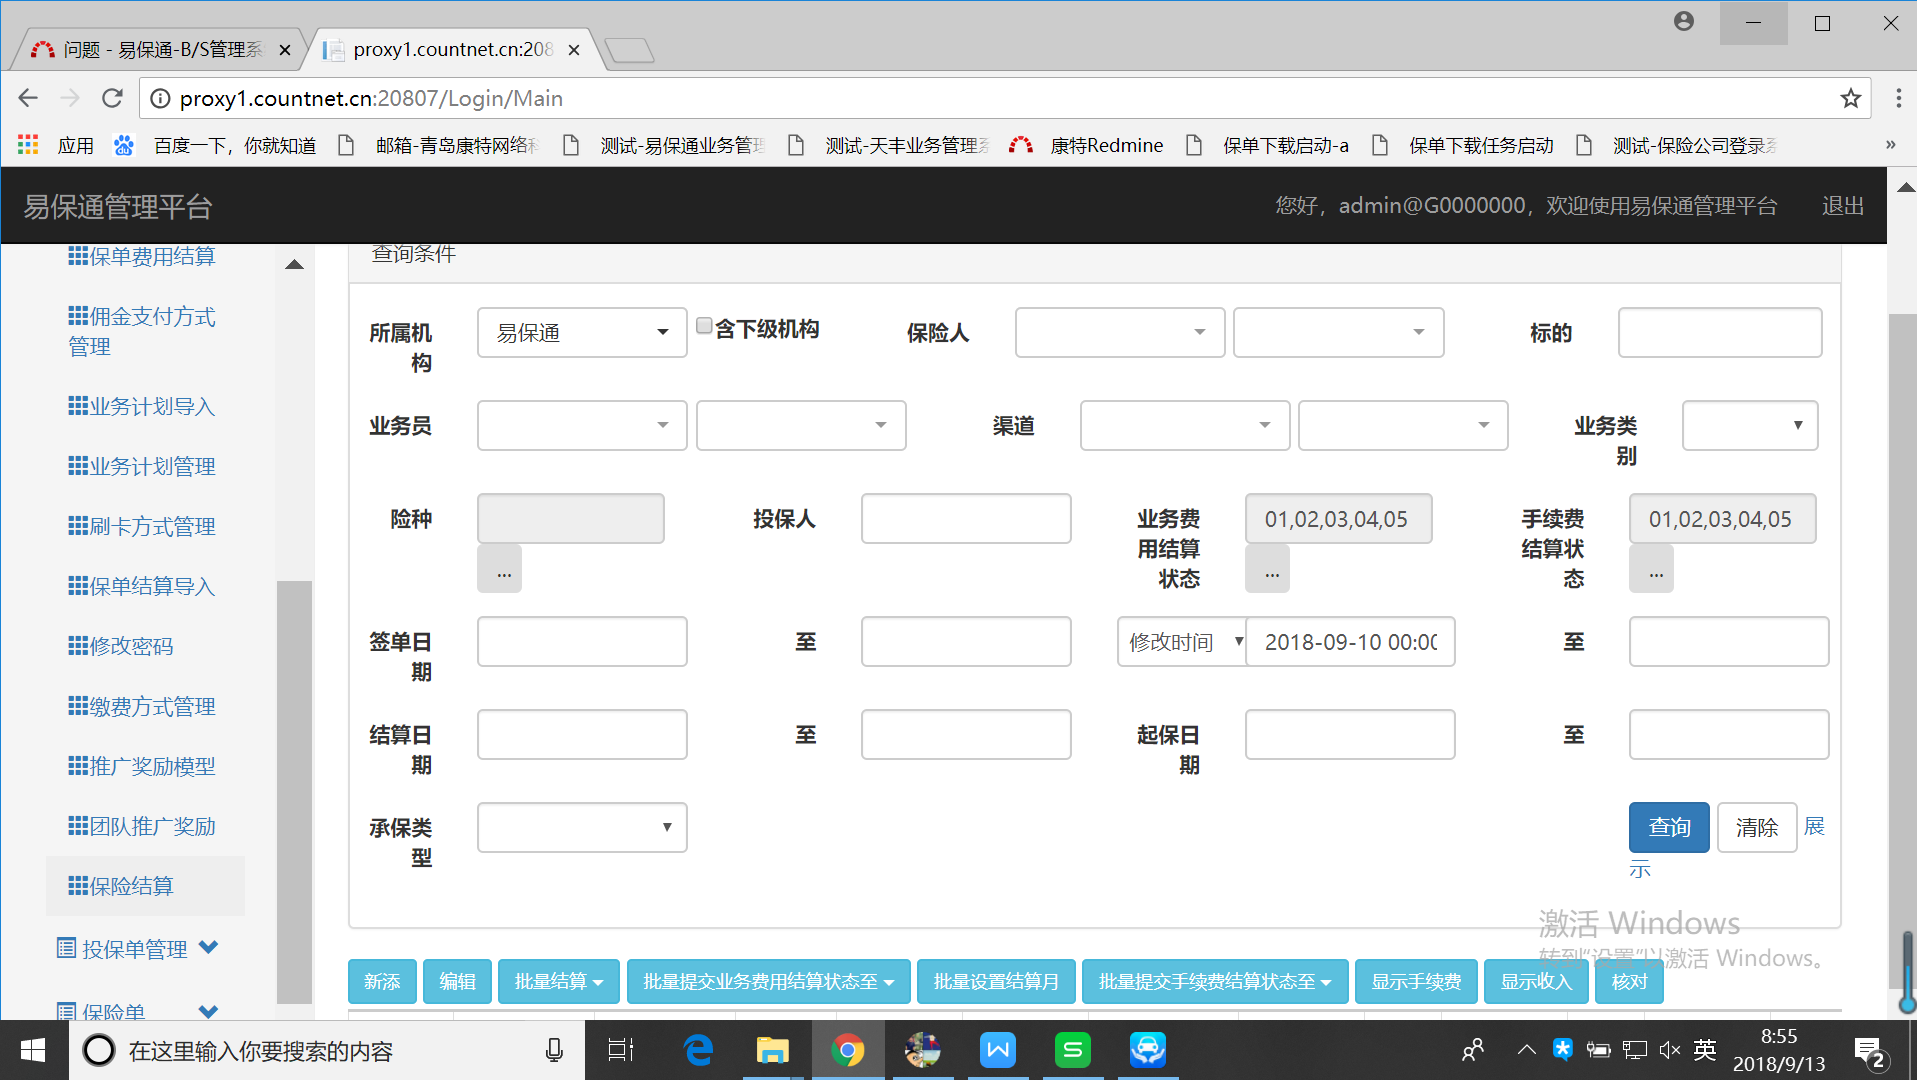Click the page scrollbar up arrow

1906,187
